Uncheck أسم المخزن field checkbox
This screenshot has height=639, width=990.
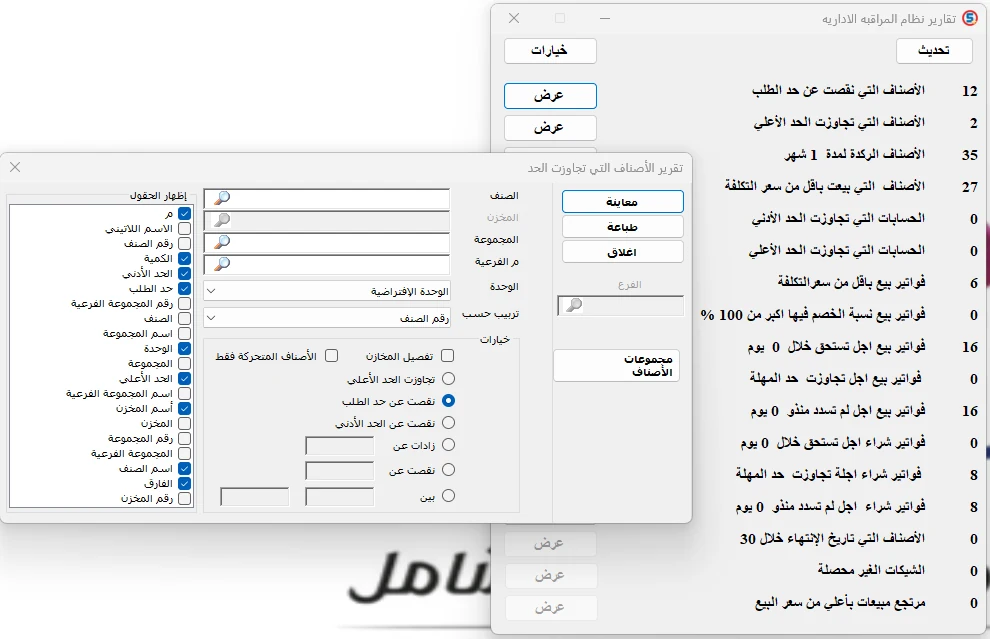[x=184, y=409]
